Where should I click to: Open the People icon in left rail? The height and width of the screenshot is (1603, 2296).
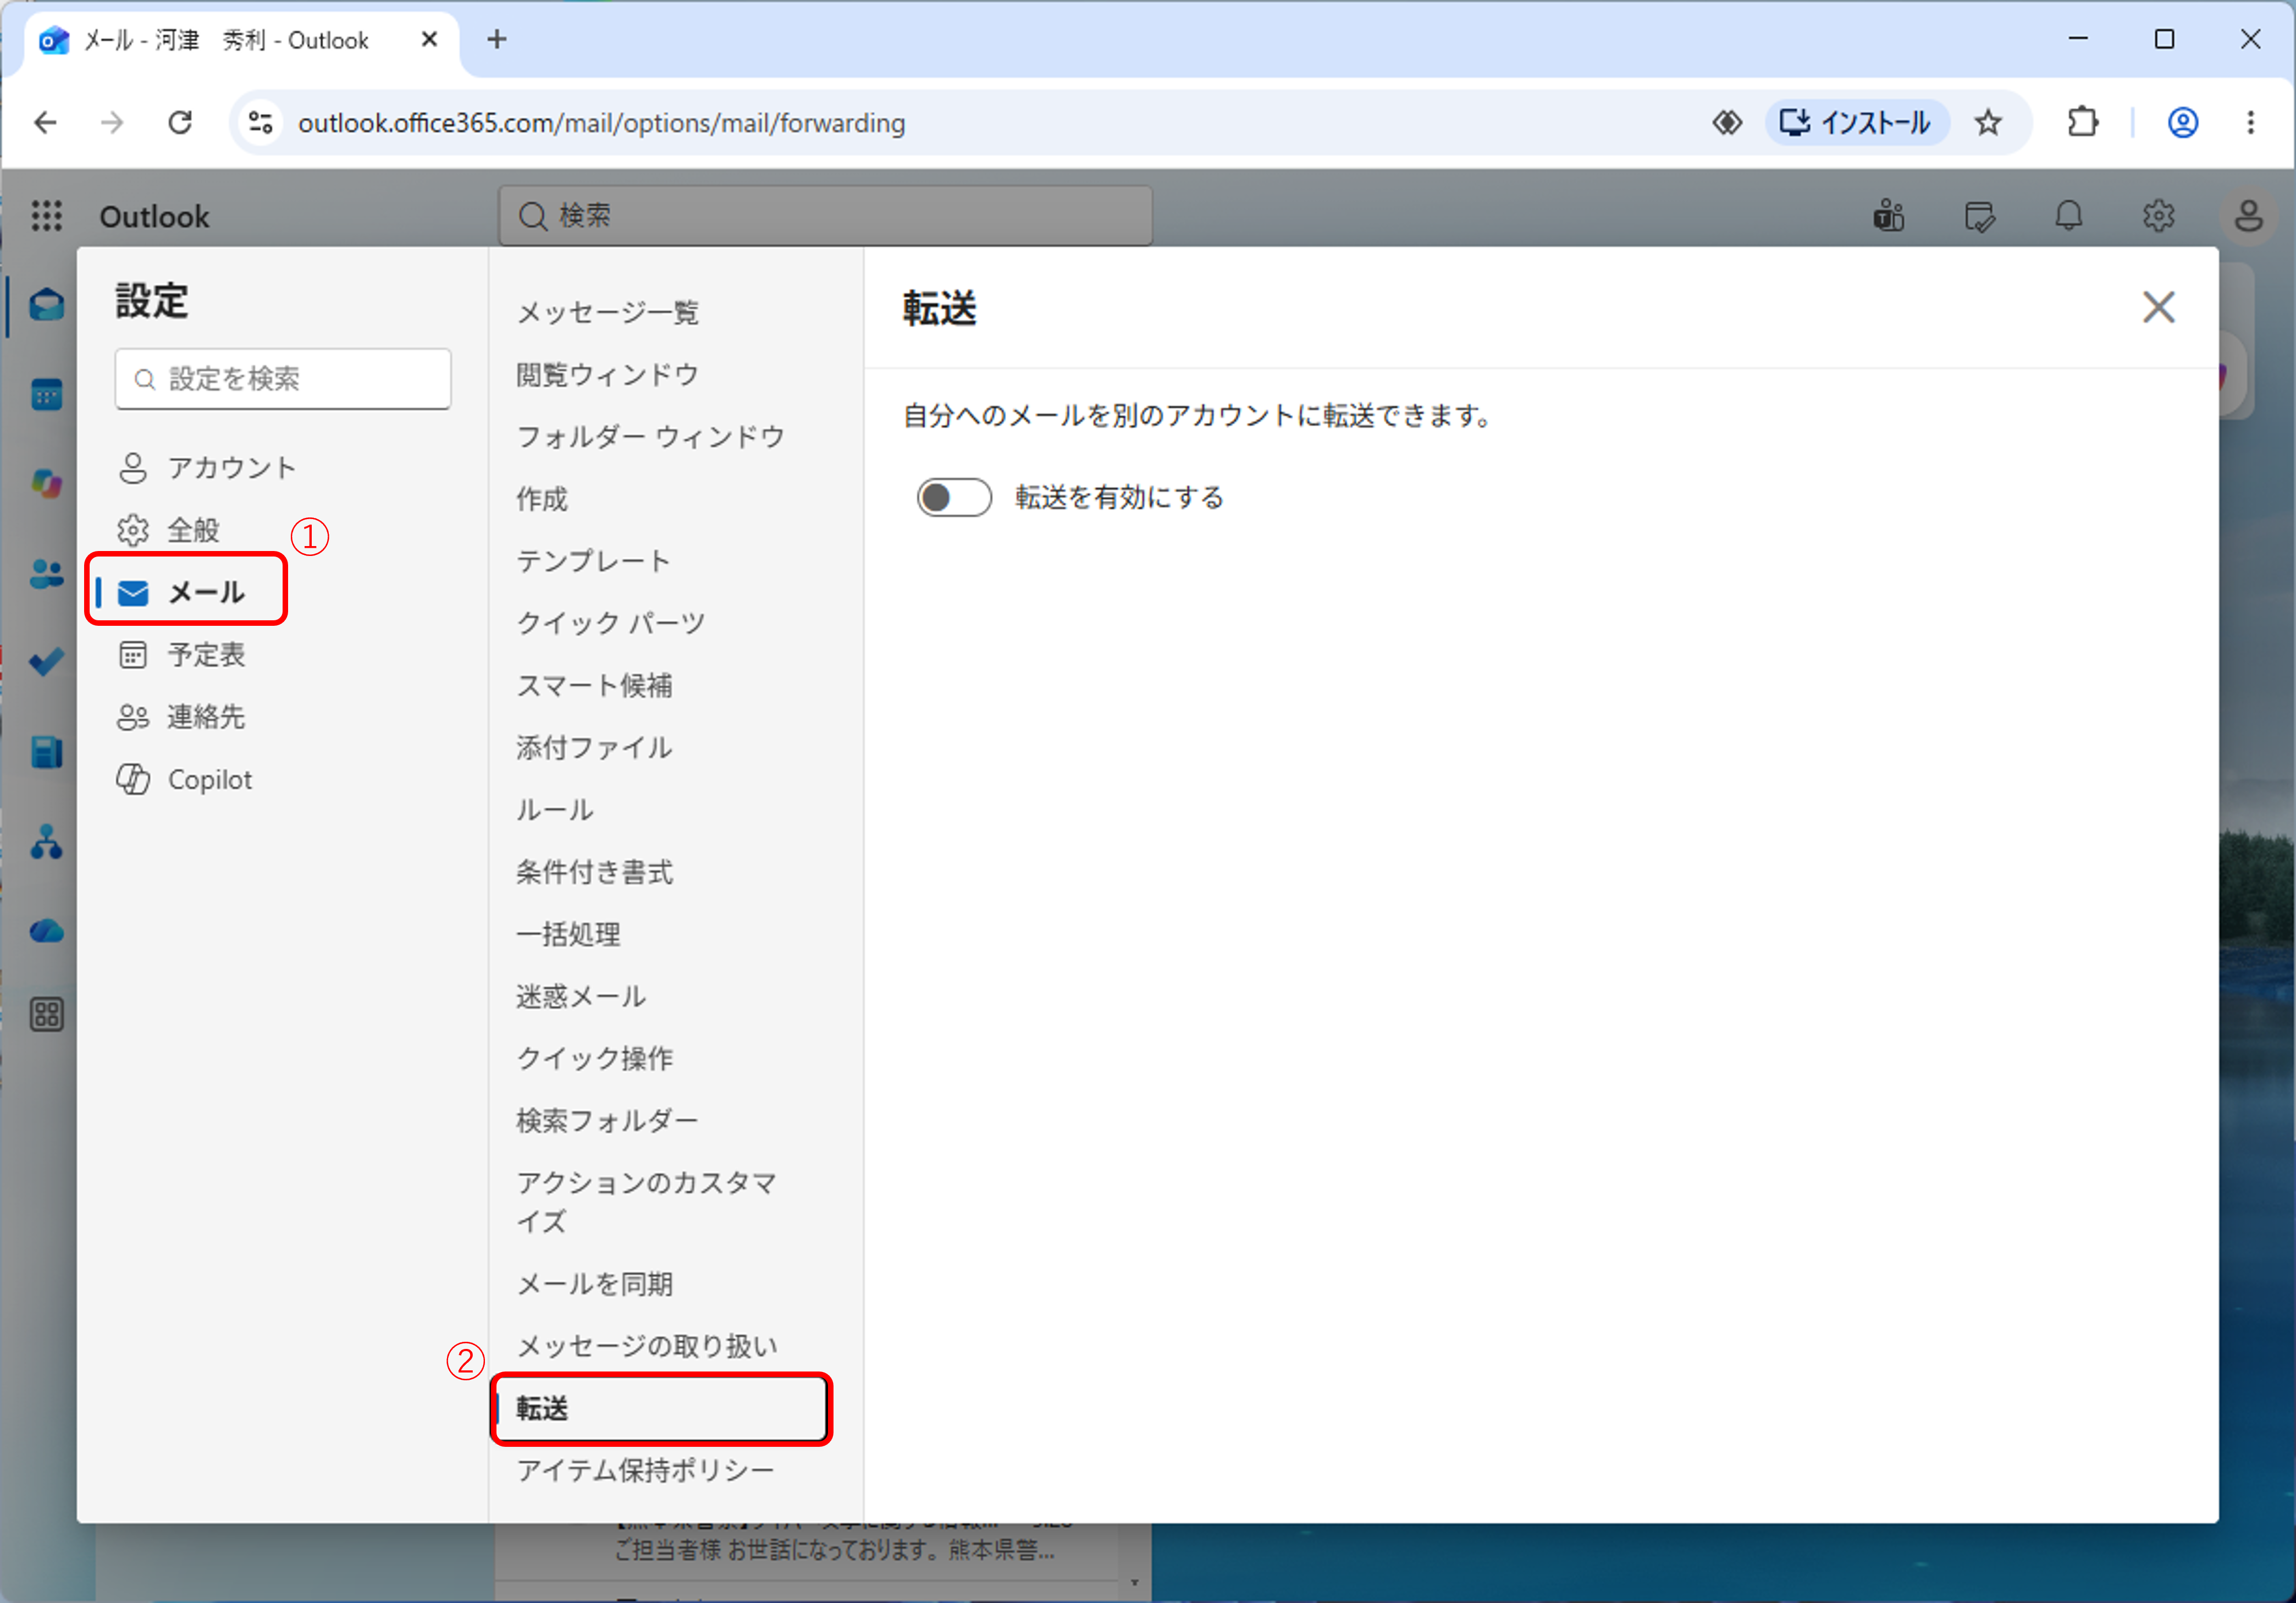click(46, 574)
